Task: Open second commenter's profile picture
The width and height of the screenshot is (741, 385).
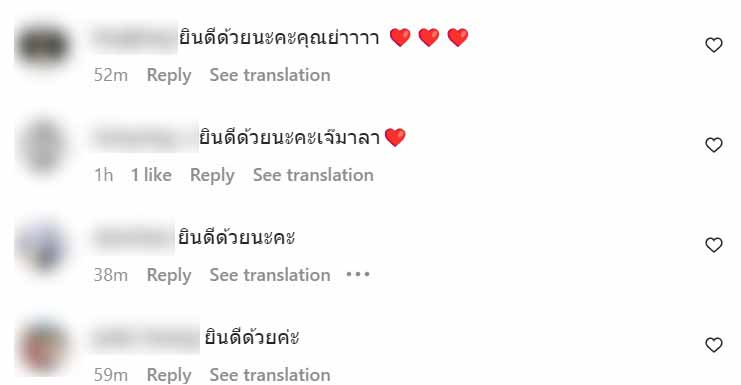Action: pyautogui.click(x=43, y=145)
